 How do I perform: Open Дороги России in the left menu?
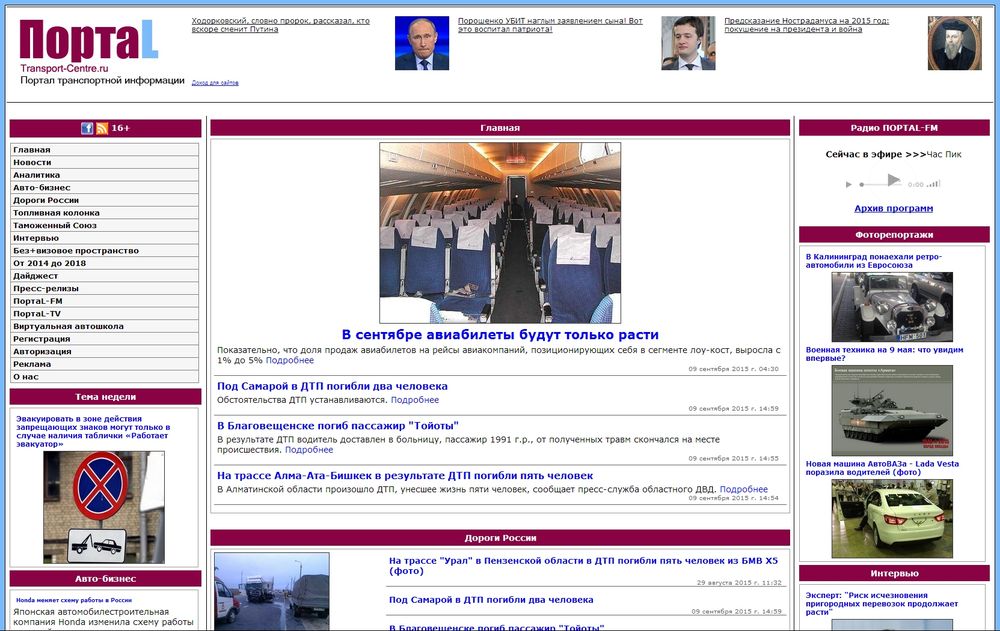105,200
